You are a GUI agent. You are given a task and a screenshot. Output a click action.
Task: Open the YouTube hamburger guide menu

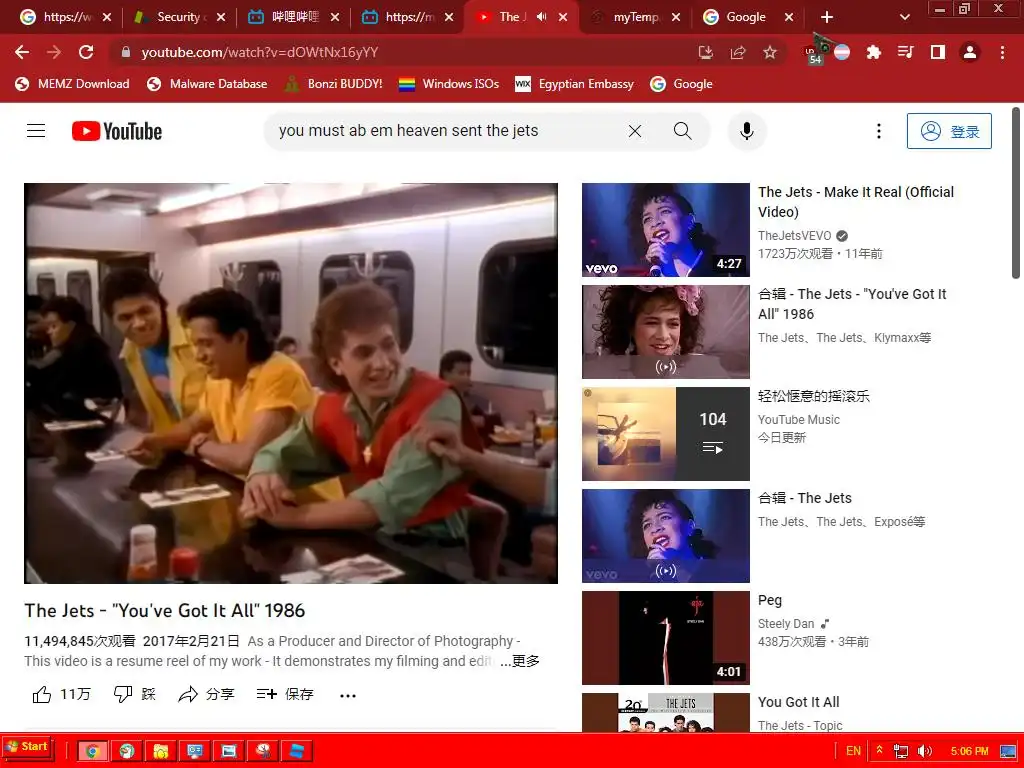pos(36,131)
